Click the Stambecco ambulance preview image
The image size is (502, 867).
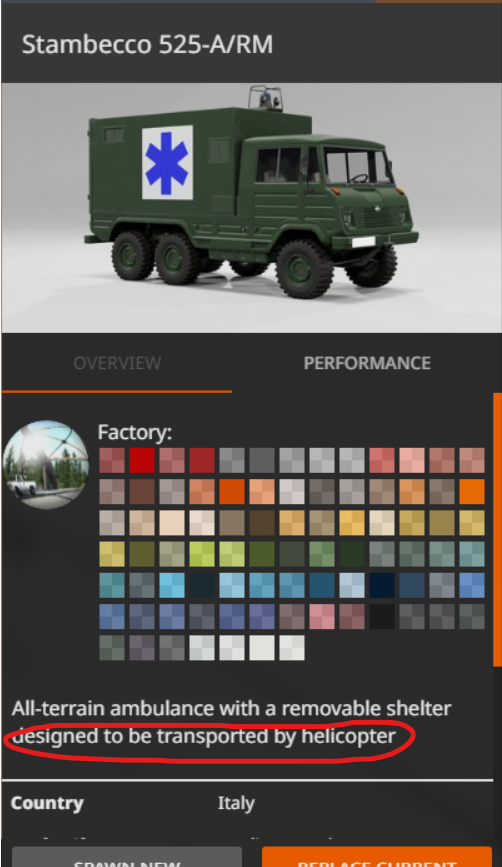[251, 208]
